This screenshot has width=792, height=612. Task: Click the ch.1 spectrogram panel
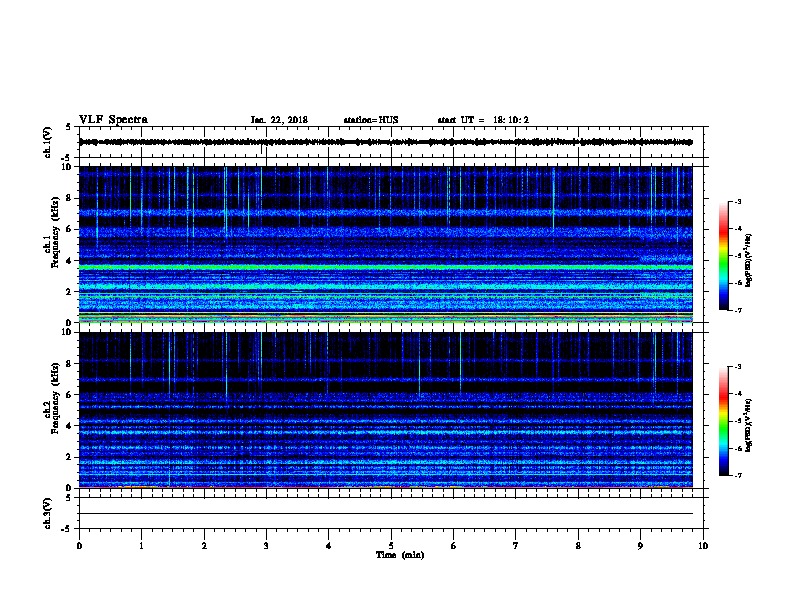pos(385,244)
